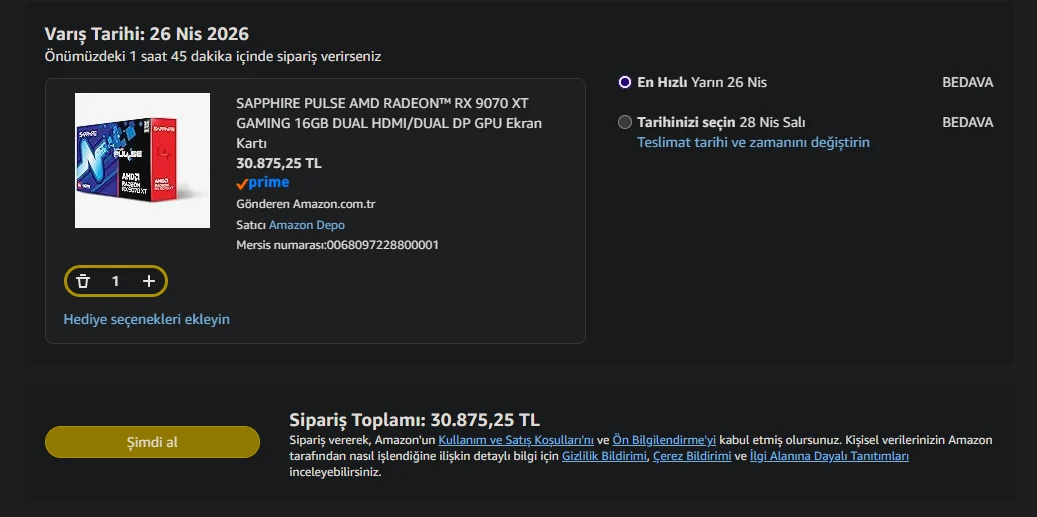Select Tarihinizi seçin 28 Nis Salı option
This screenshot has width=1037, height=517.
[x=625, y=122]
